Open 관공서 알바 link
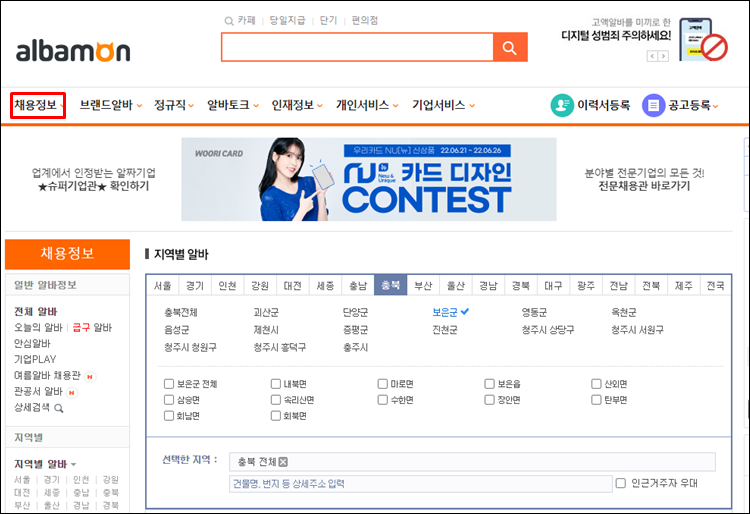The width and height of the screenshot is (750, 514). pyautogui.click(x=38, y=391)
